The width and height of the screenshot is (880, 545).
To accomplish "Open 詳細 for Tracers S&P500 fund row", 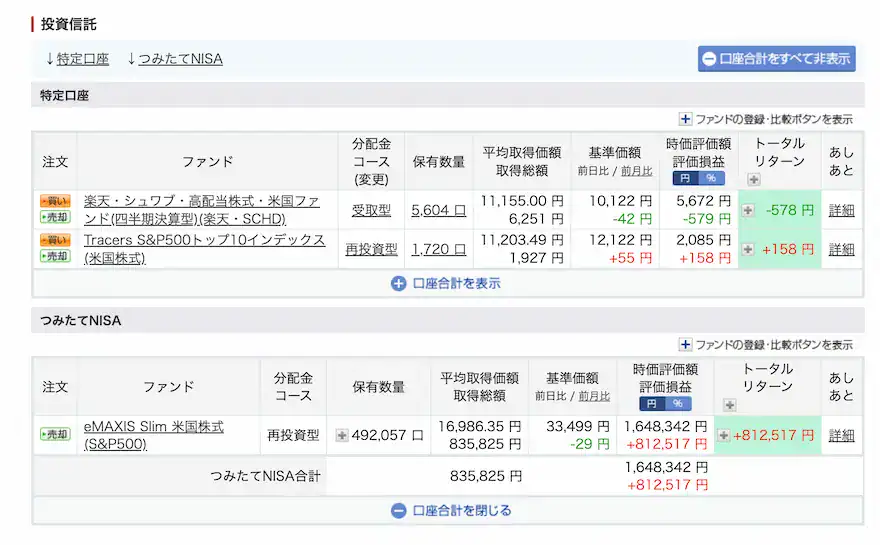I will pyautogui.click(x=841, y=249).
